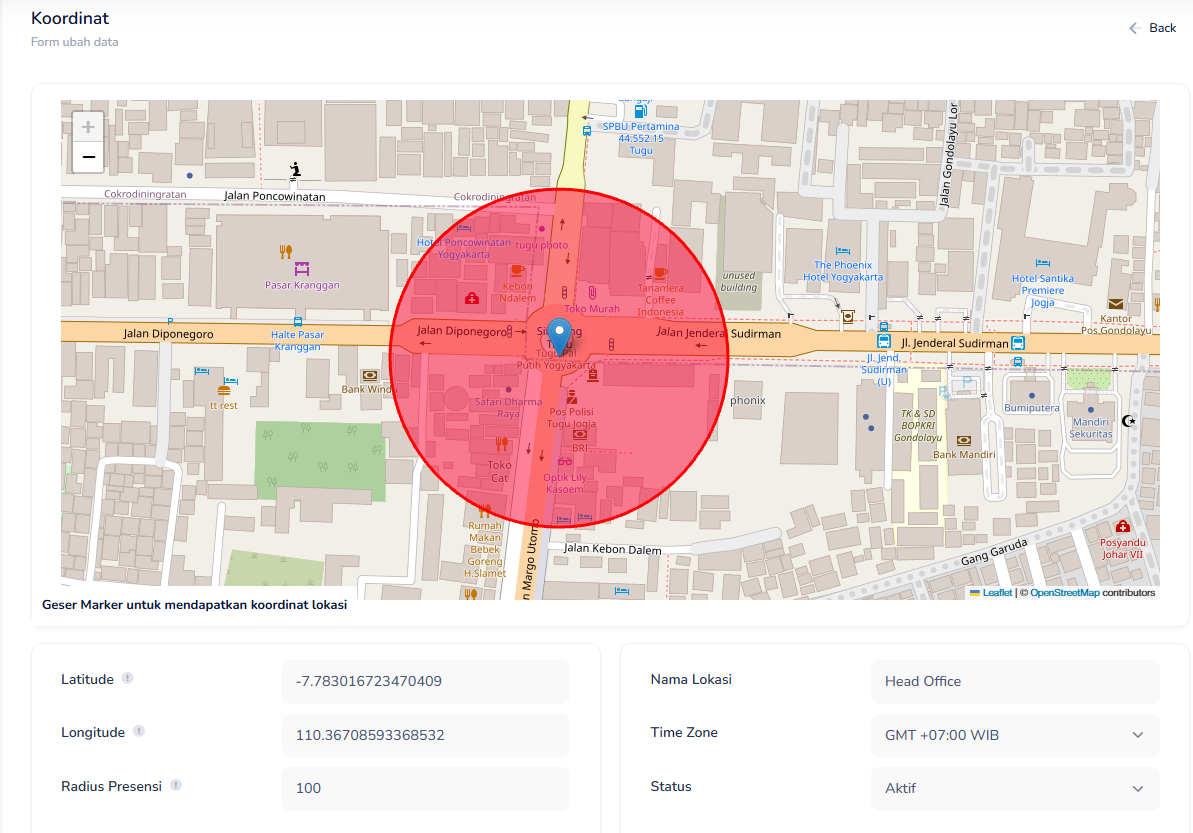Viewport: 1193px width, 833px height.
Task: Expand the GMT +07:00 WIB selector chevron
Action: point(1140,735)
